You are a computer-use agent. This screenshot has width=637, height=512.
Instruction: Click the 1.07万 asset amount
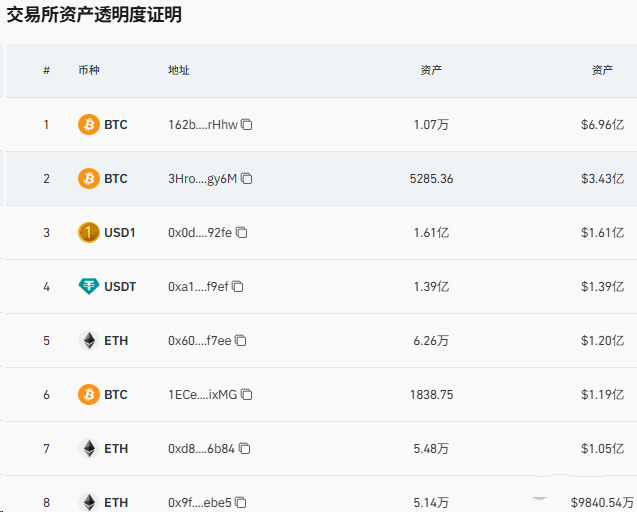[431, 124]
